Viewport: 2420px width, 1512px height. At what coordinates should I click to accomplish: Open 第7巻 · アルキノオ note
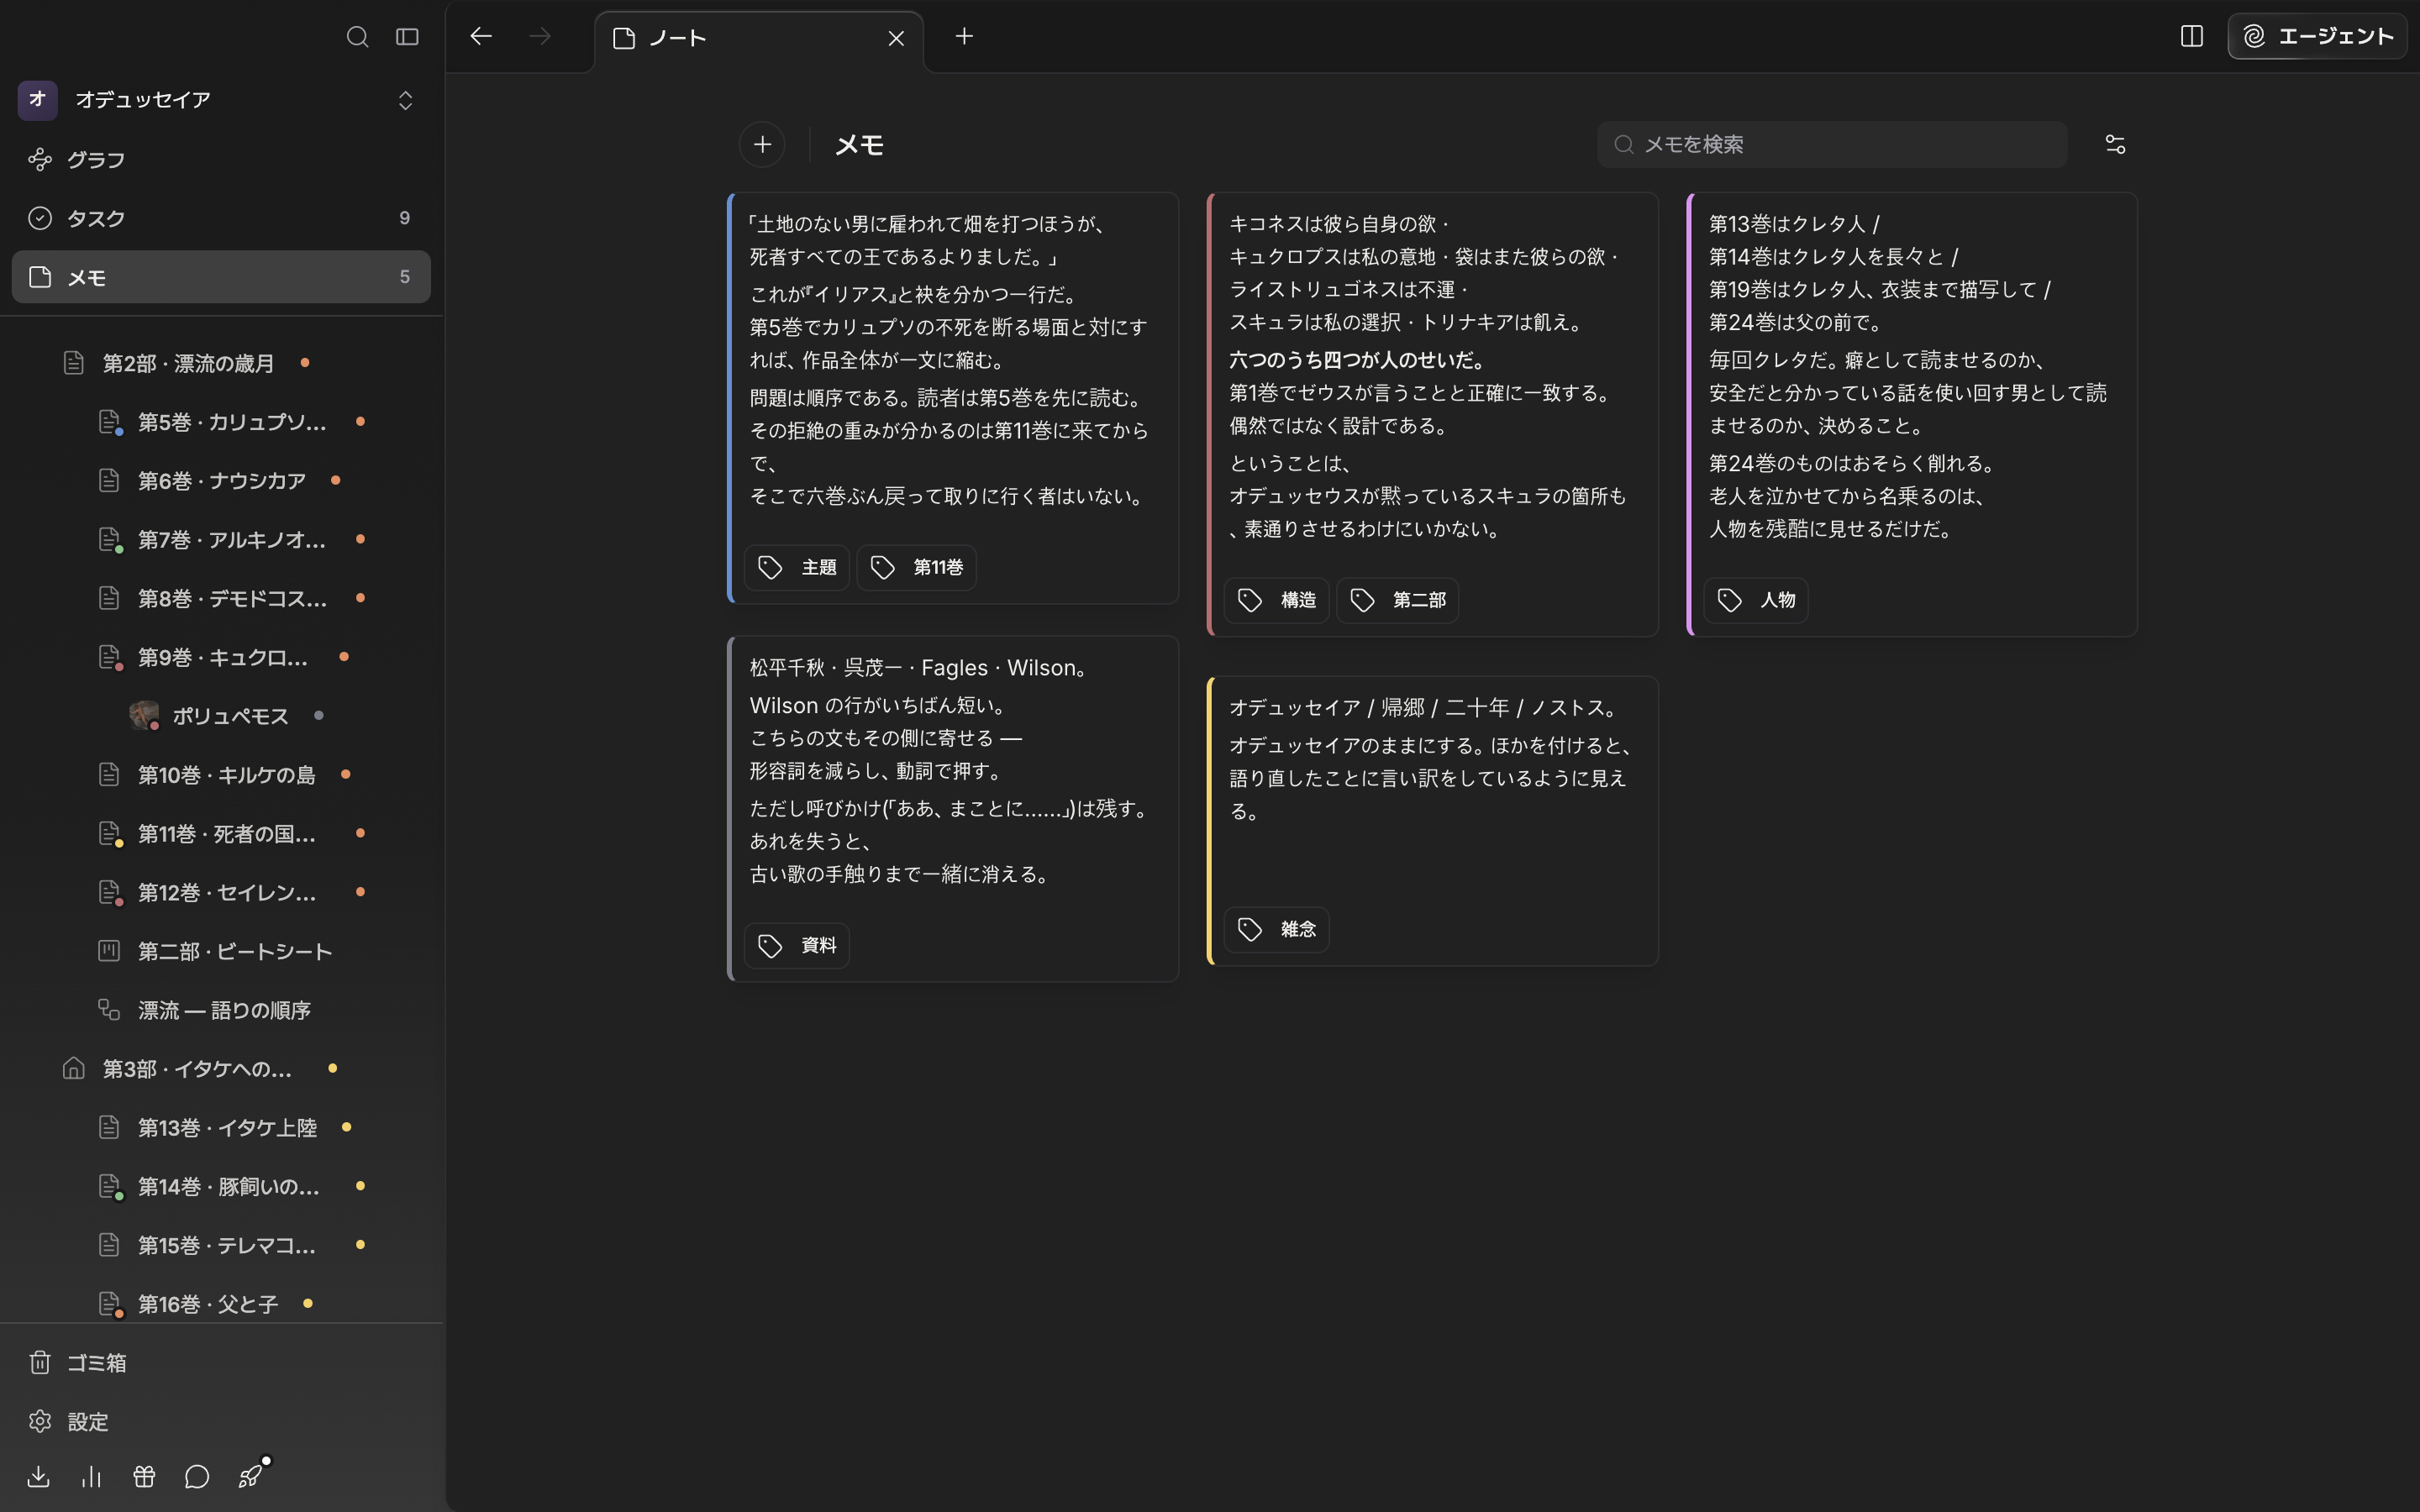click(x=232, y=540)
